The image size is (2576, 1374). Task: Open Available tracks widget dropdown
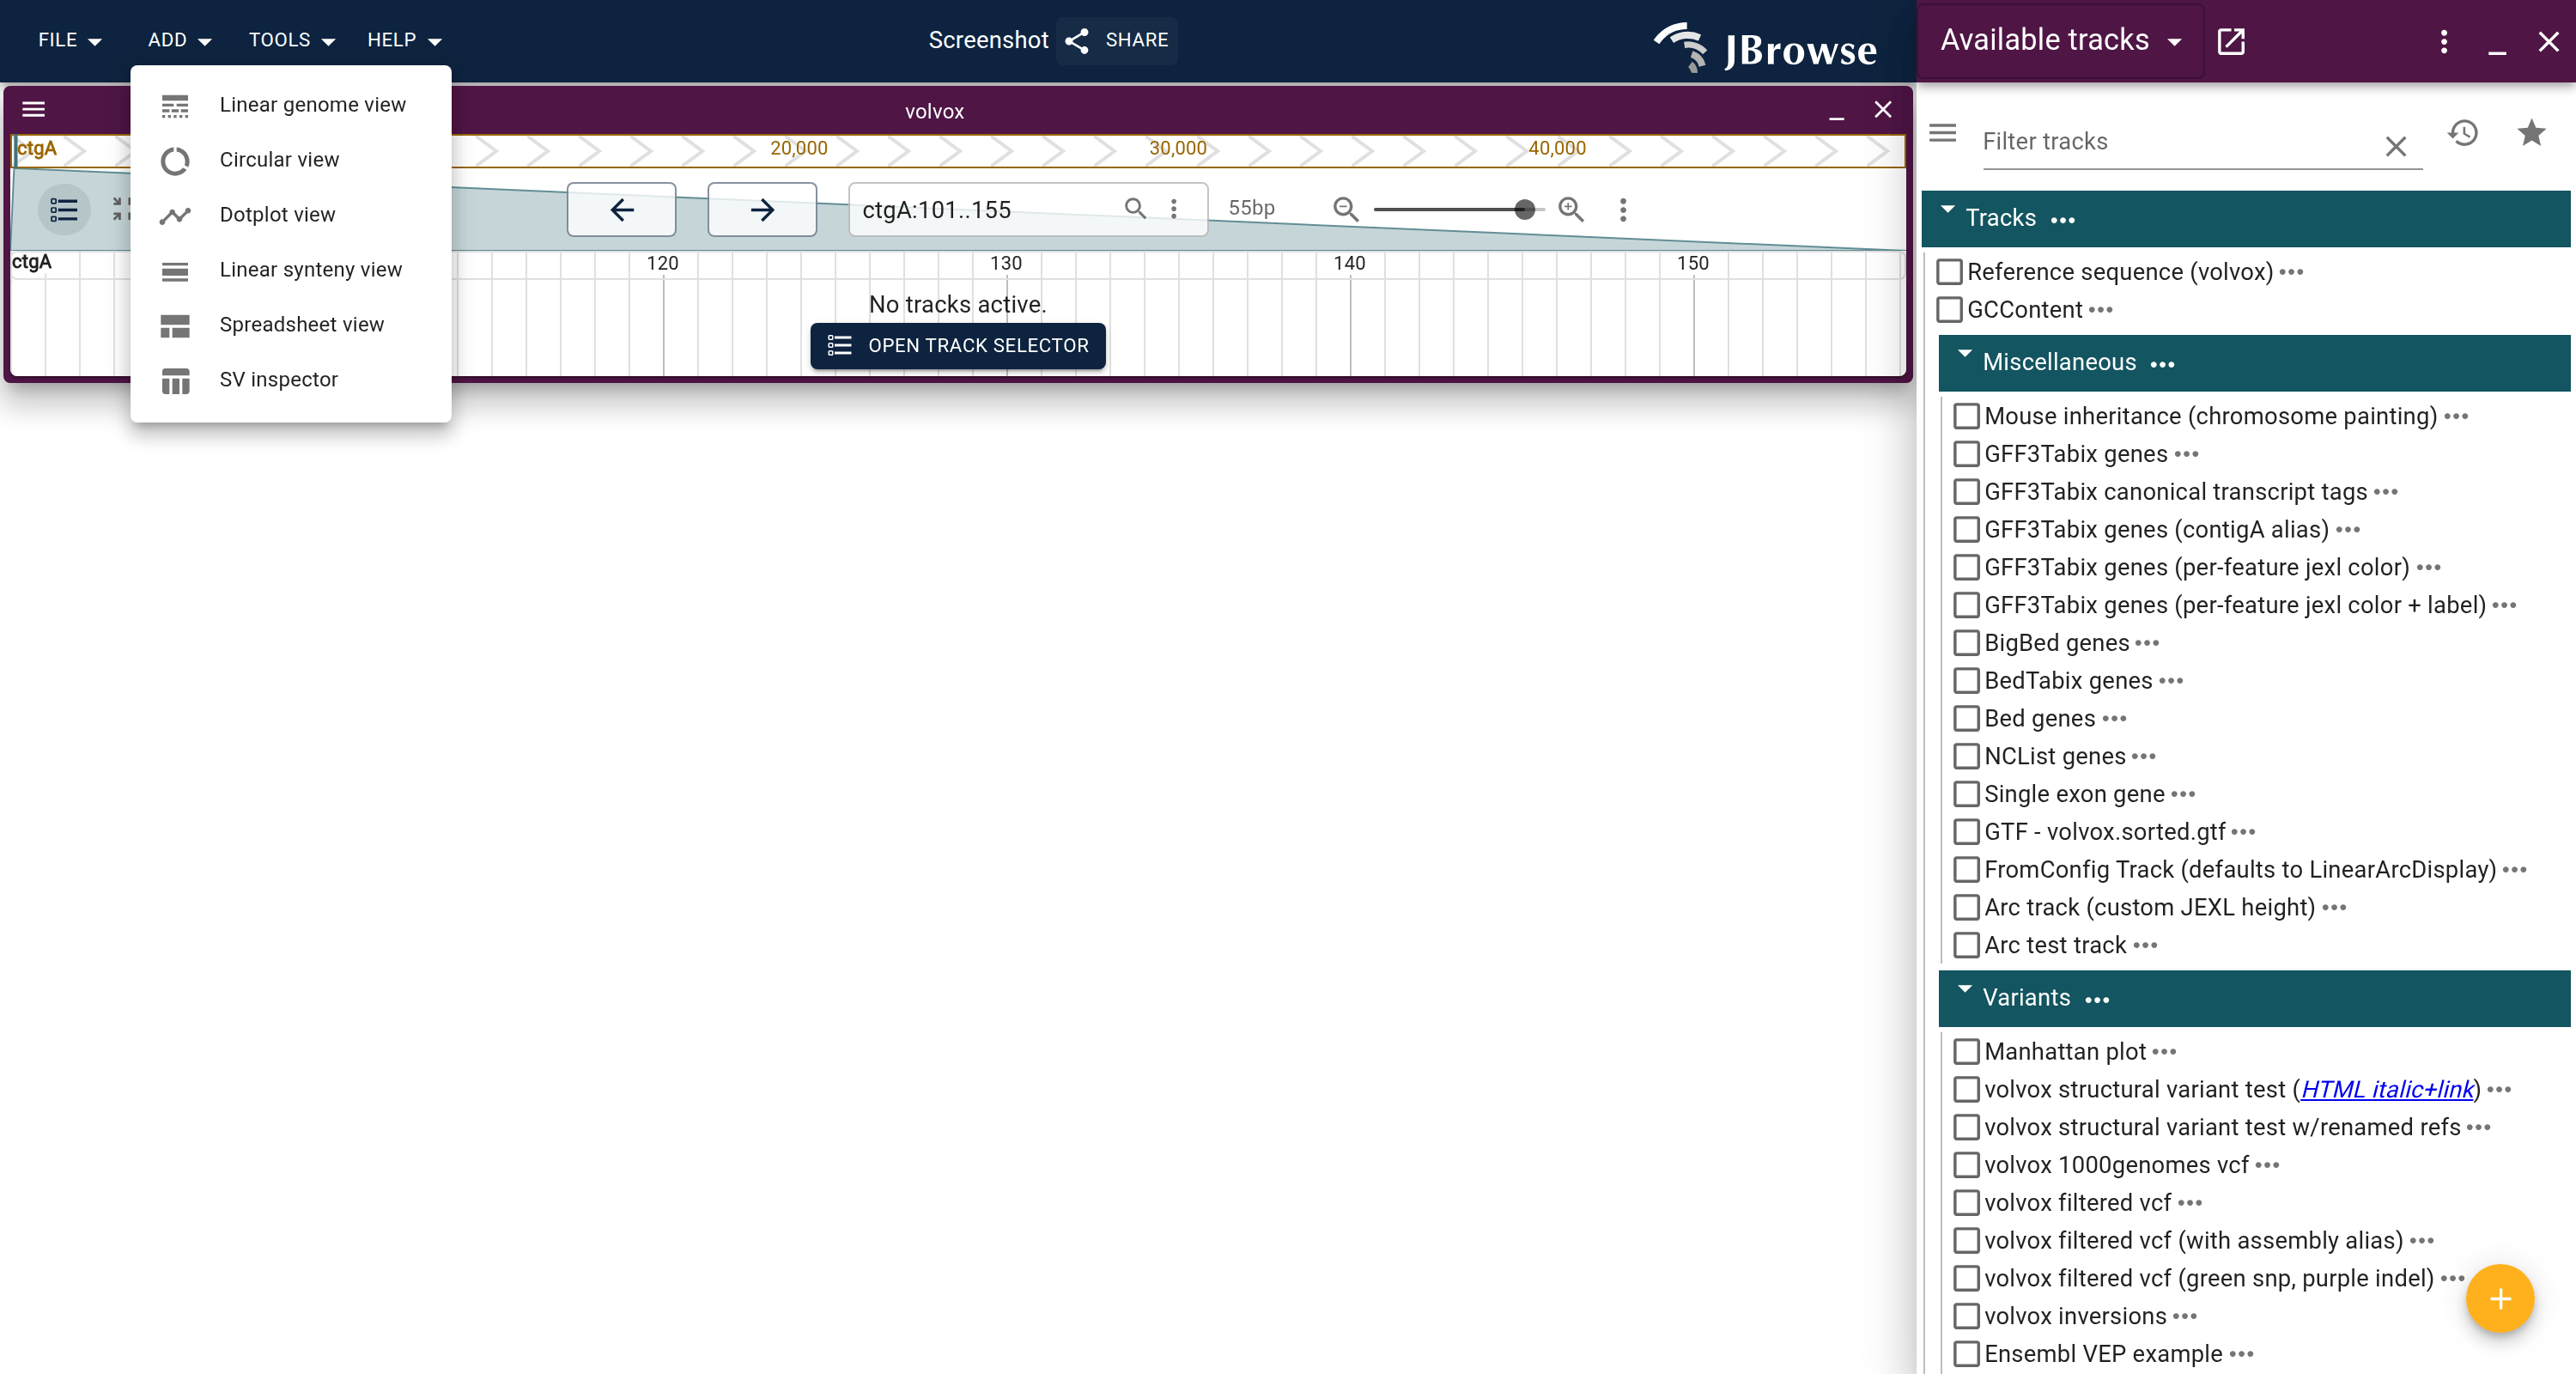[2060, 40]
